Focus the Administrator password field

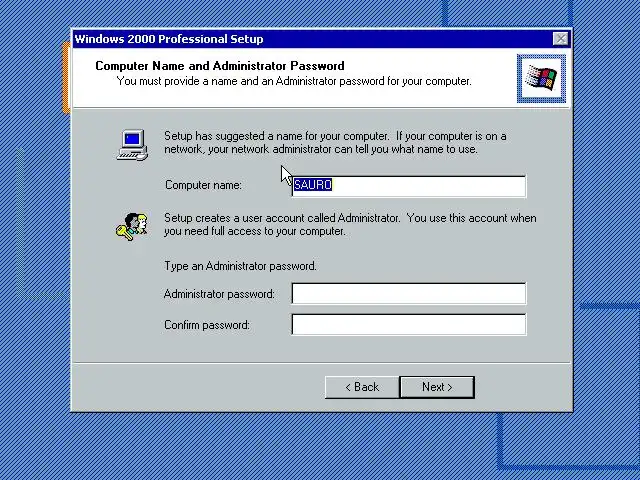tap(409, 293)
